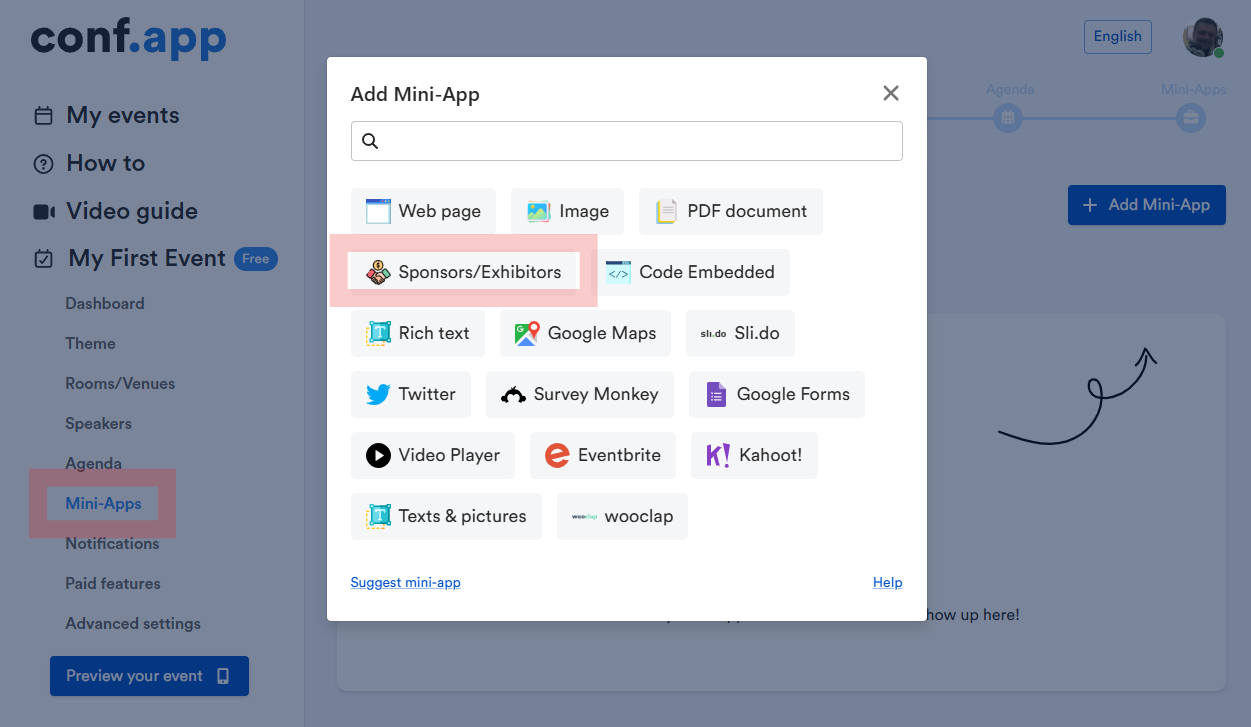The width and height of the screenshot is (1251, 727).
Task: Choose the Kahoot! mini-app
Action: point(754,455)
